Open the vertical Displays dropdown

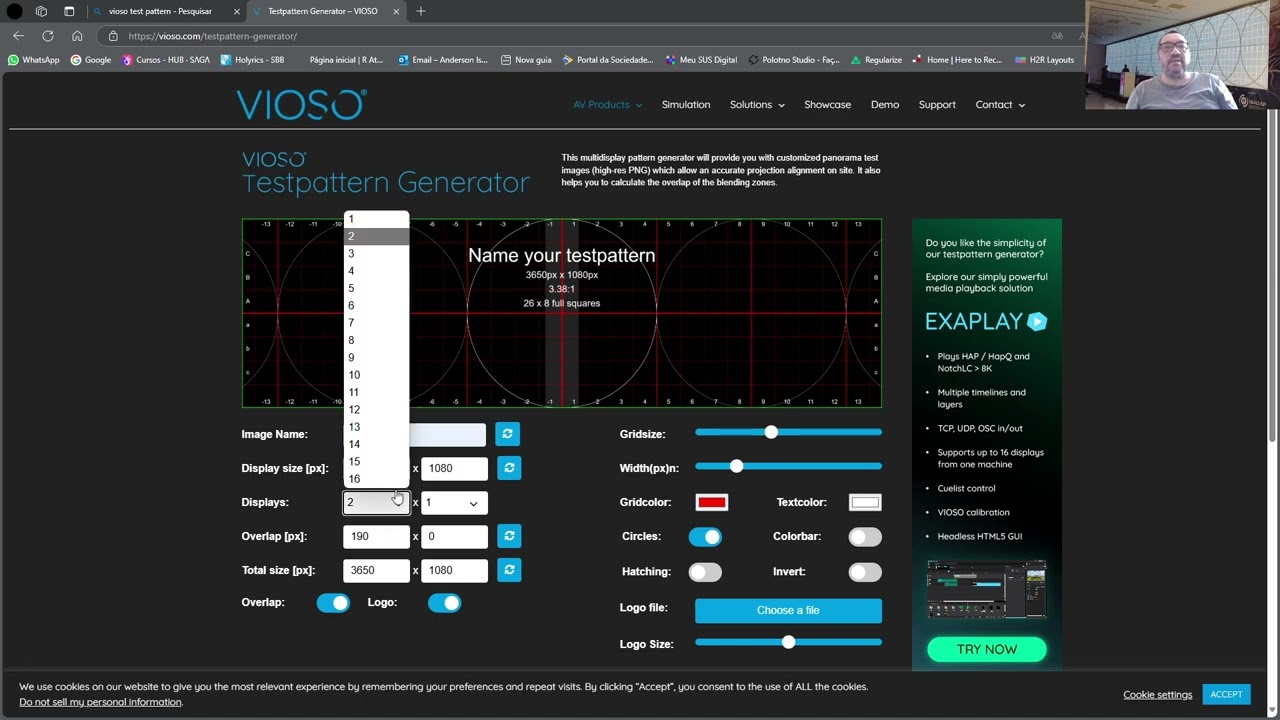click(454, 503)
